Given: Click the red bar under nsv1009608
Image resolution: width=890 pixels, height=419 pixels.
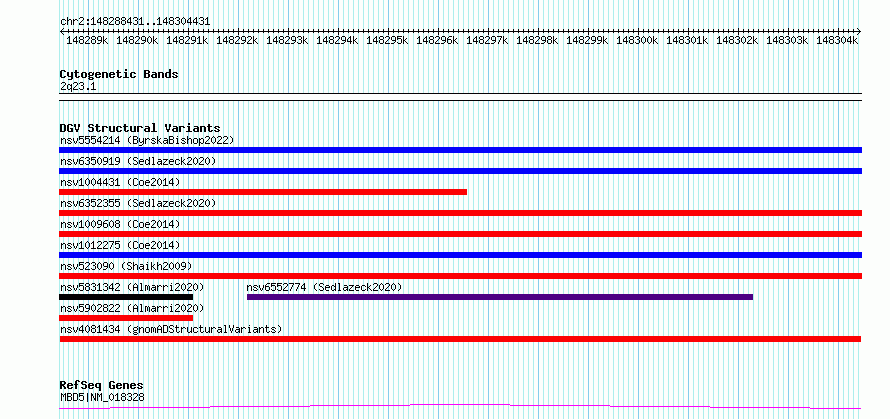Looking at the screenshot, I should click(x=460, y=234).
